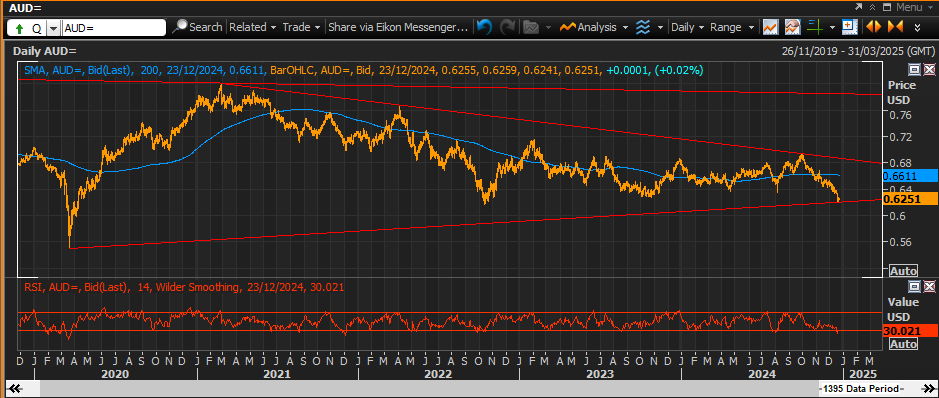Screen dimensions: 939x398
Task: Click the Auto button on price axis
Action: pyautogui.click(x=903, y=271)
